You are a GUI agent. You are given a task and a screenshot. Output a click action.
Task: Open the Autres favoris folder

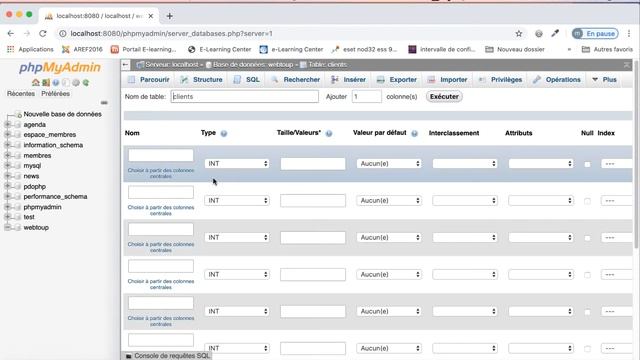click(607, 49)
